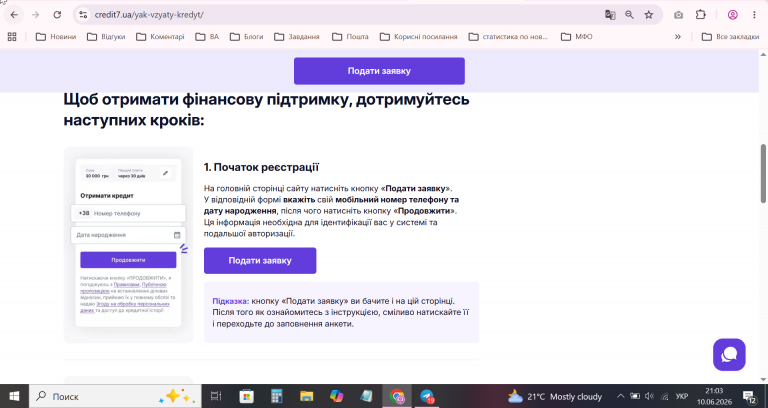
Task: Open weather widget showing 21°C Mostly cloudy
Action: (554, 396)
